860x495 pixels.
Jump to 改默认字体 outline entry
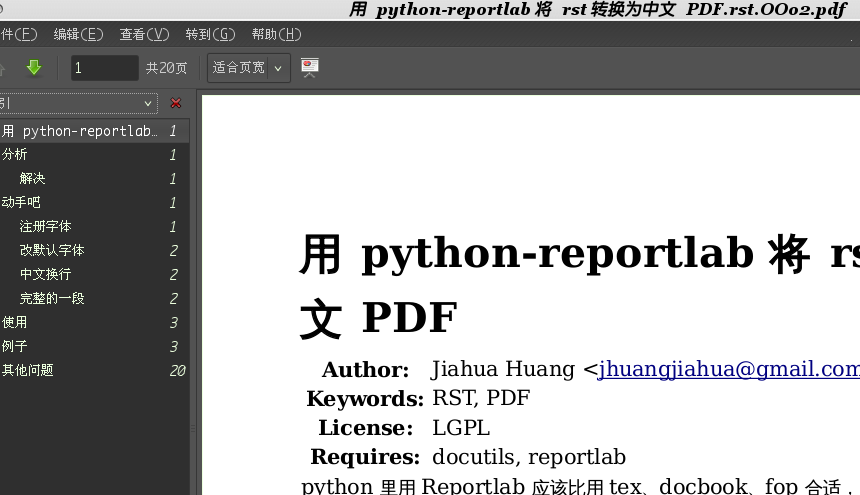(x=52, y=251)
